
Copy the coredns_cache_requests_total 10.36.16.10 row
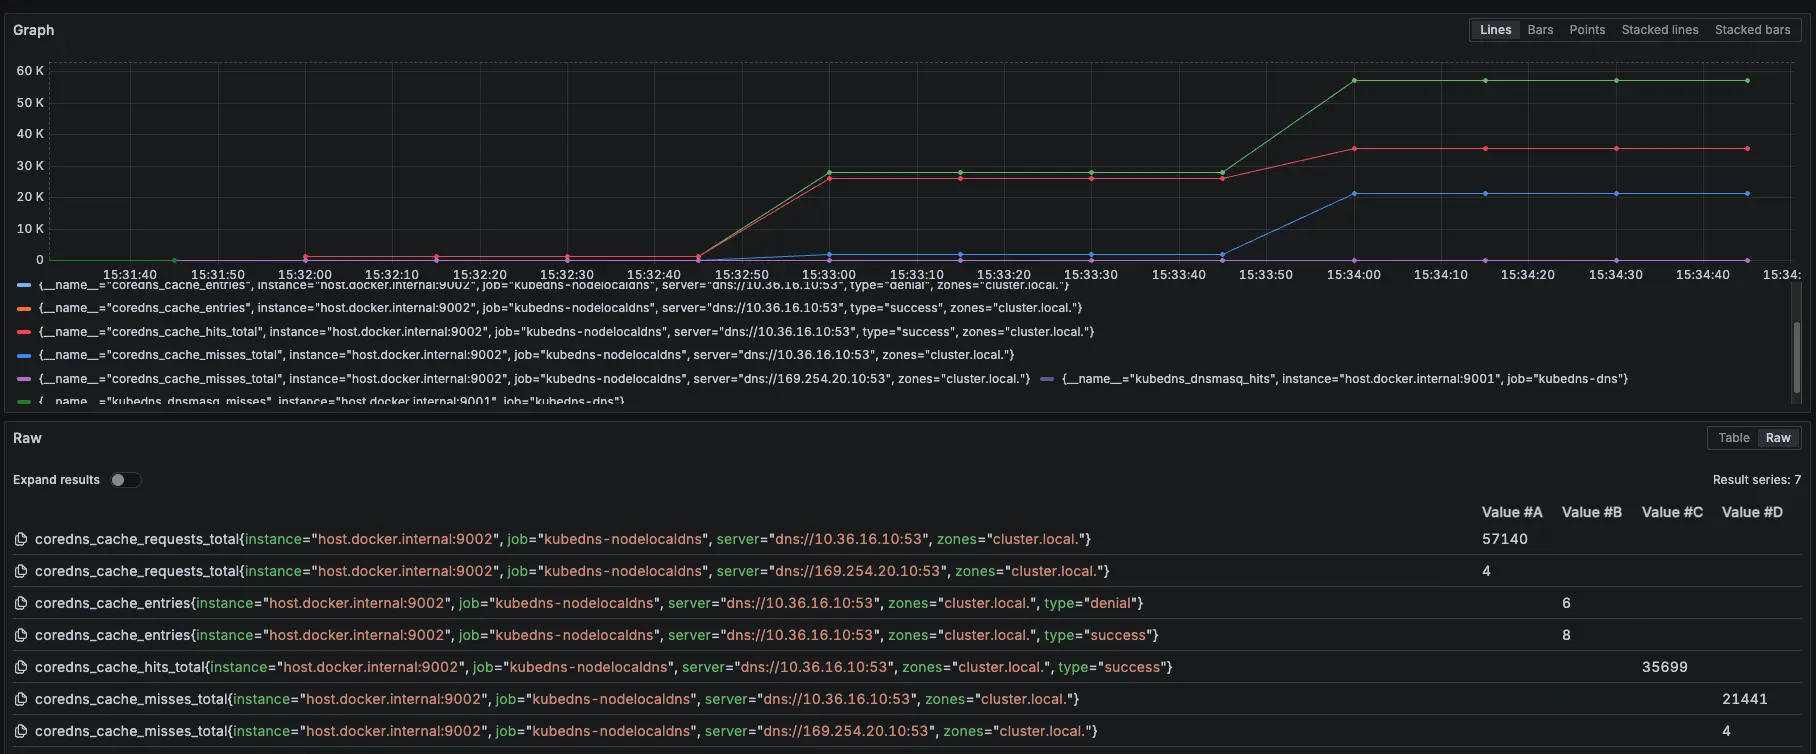tap(21, 539)
